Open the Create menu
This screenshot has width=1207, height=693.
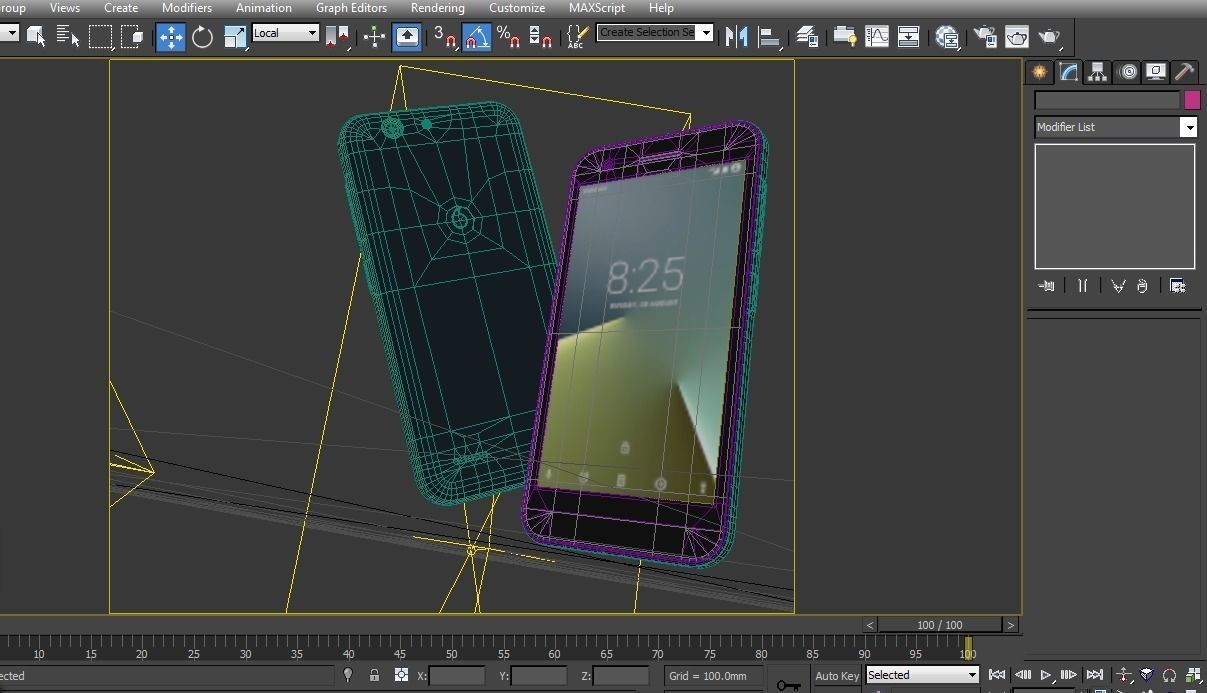121,8
